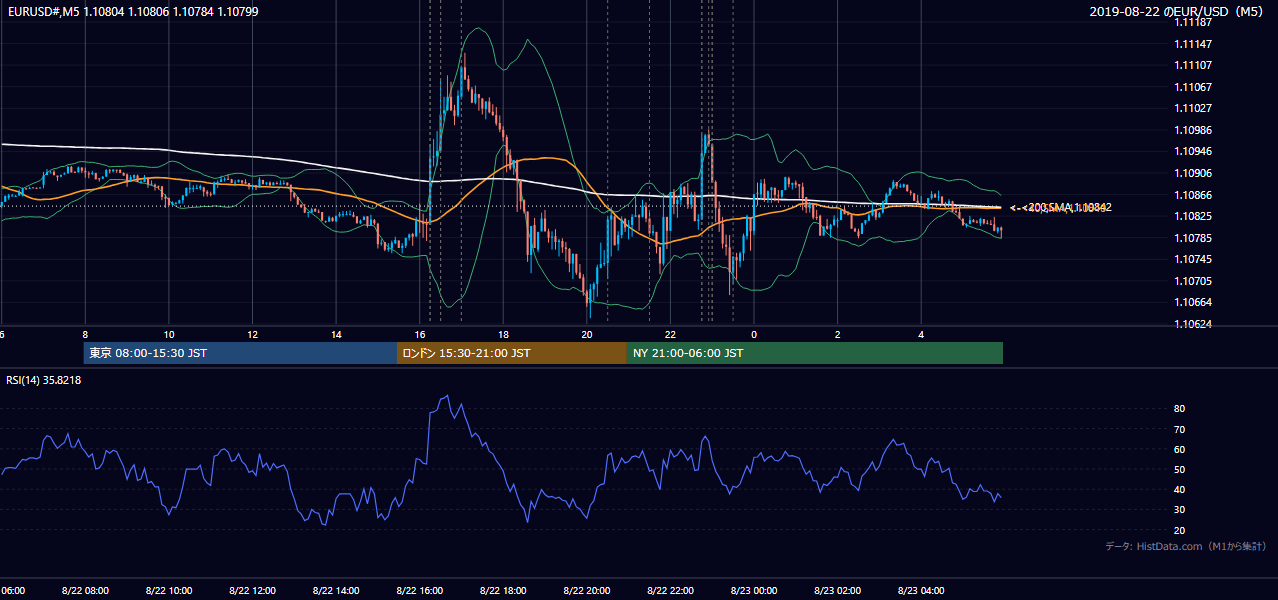Screen dimensions: 1278x600
Task: Click RSI scale value 80
Action: (1180, 409)
